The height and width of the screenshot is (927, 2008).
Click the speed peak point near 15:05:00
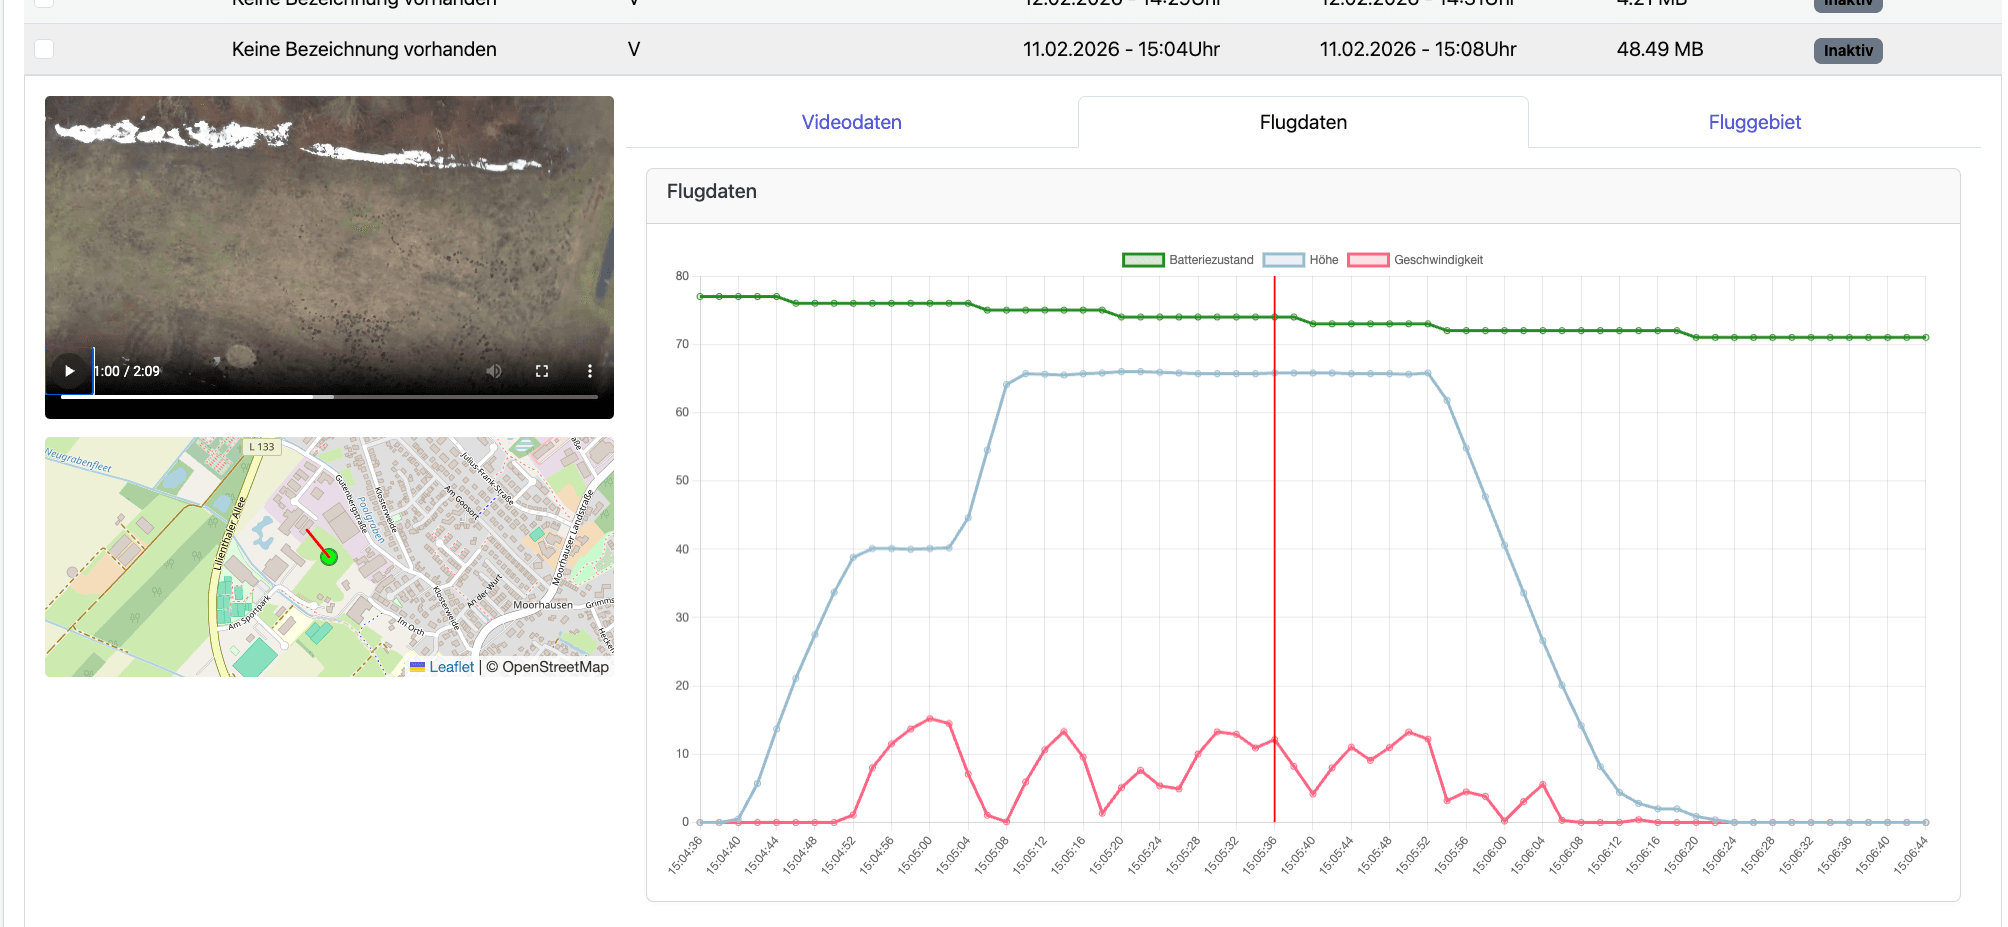pos(930,718)
